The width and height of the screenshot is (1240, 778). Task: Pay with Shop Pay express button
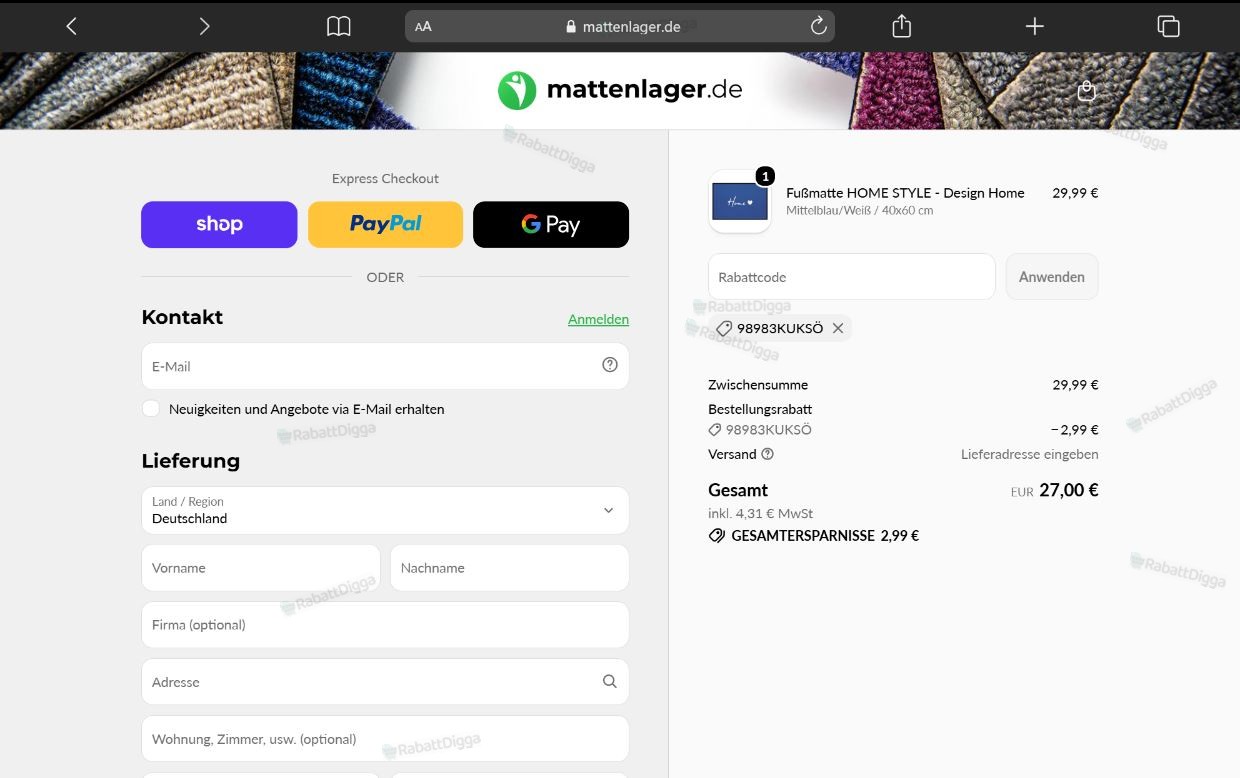click(219, 224)
